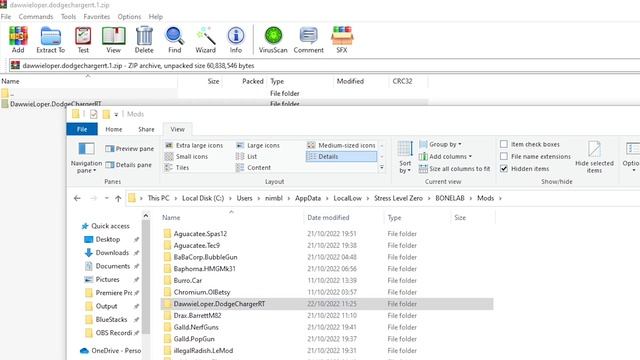This screenshot has height=360, width=640.
Task: Click the WinRAR Add toolbar icon
Action: click(18, 40)
